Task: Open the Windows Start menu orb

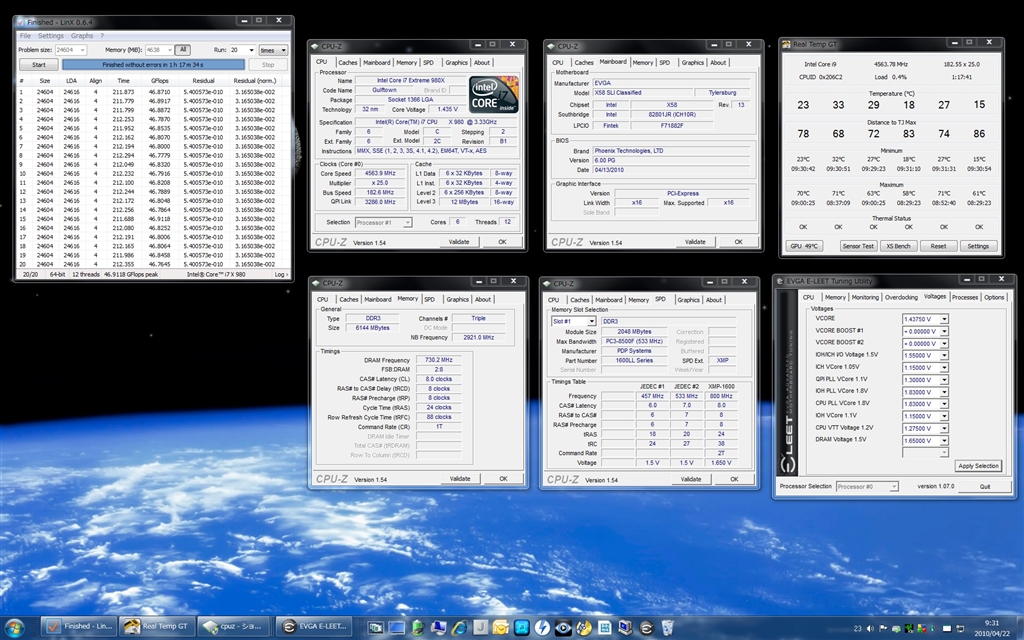Action: click(x=17, y=626)
